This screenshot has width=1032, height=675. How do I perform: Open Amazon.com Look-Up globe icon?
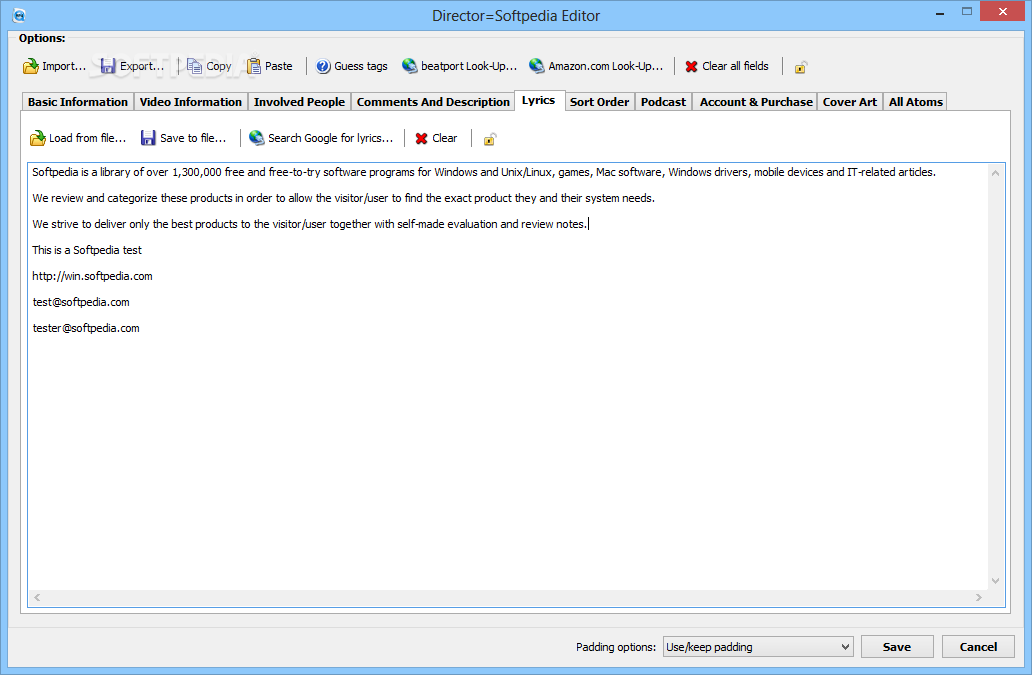(x=536, y=66)
